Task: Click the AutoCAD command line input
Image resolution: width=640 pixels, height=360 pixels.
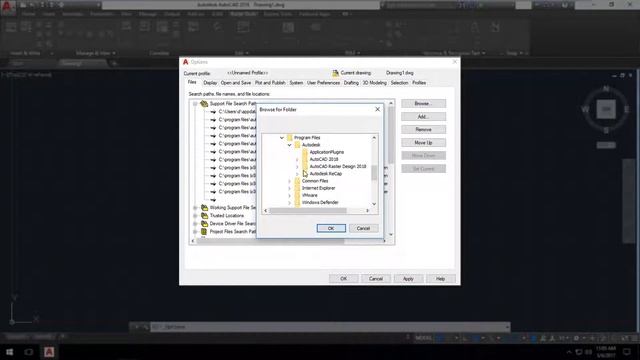Action: [x=331, y=327]
